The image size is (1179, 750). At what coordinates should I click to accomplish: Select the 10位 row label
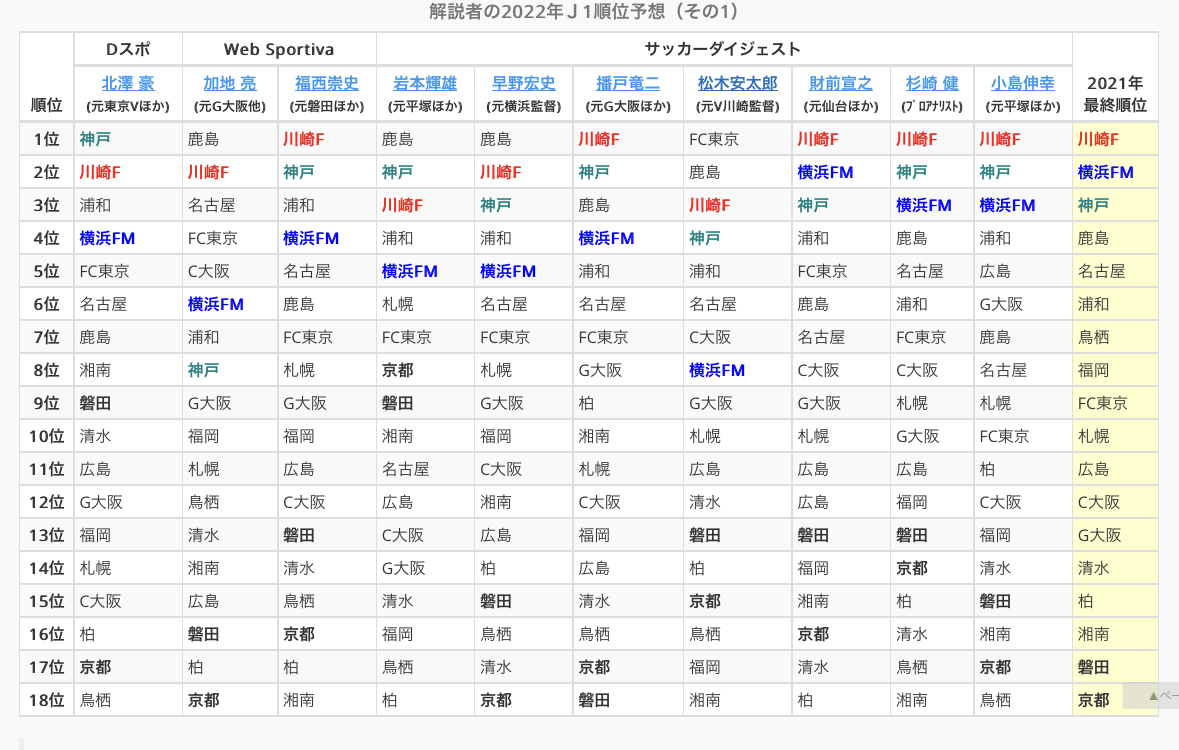[46, 436]
